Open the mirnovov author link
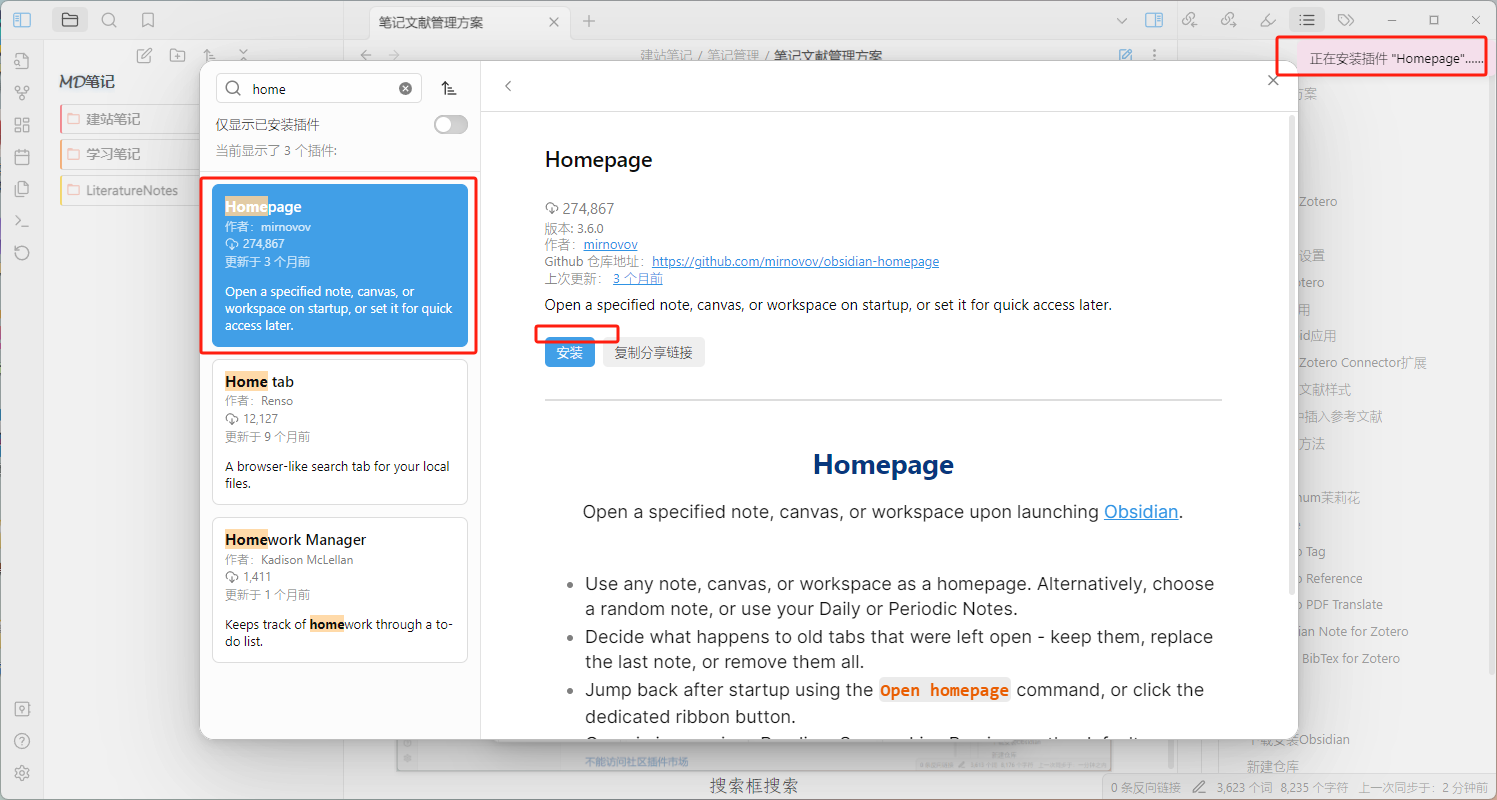 pyautogui.click(x=611, y=245)
